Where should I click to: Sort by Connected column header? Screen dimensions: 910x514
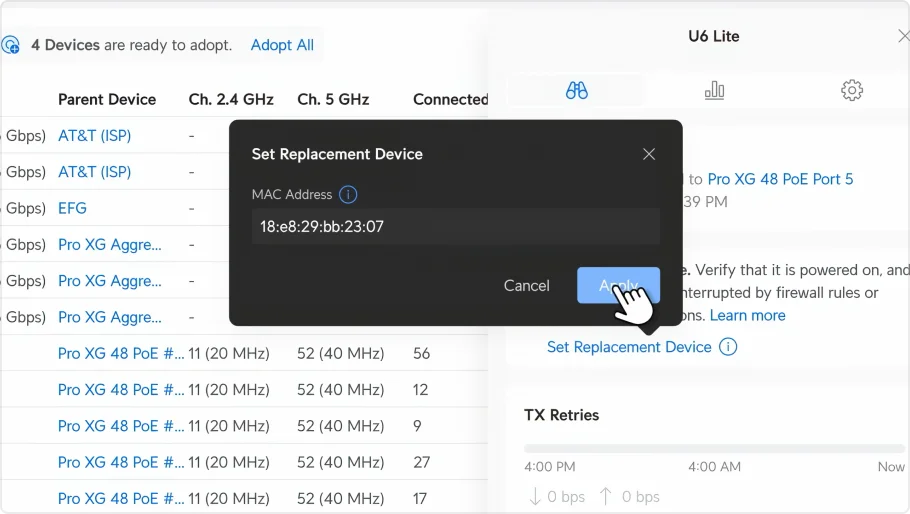point(450,100)
